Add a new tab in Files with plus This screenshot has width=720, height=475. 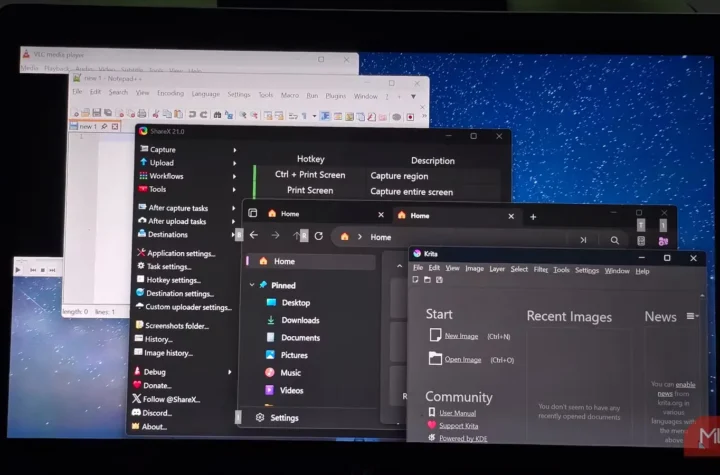[533, 217]
